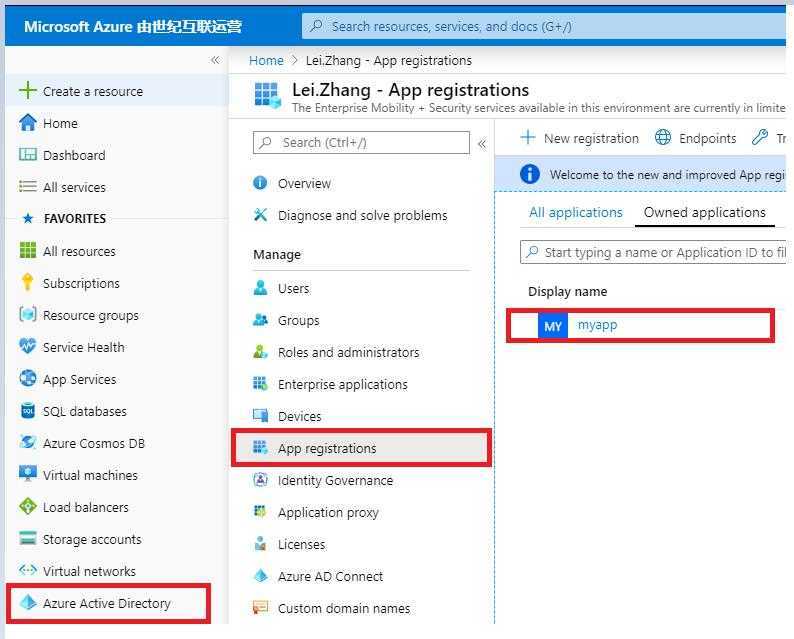
Task: Click the Groups people icon
Action: (260, 320)
